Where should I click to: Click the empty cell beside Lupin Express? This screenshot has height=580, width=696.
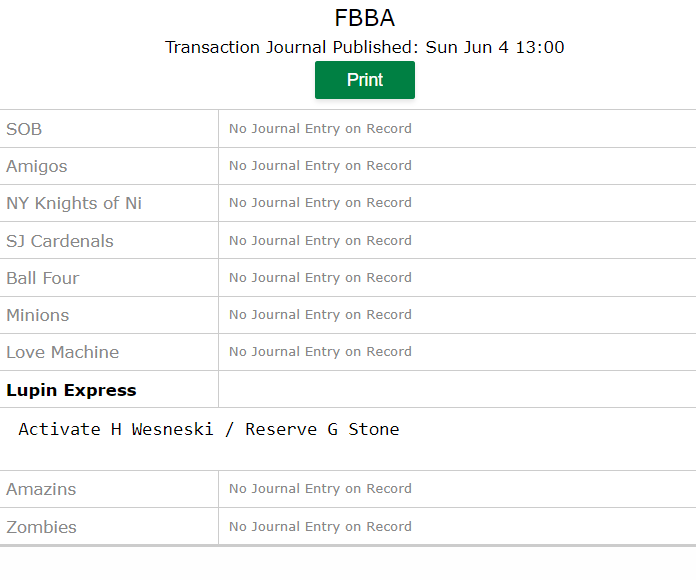tap(457, 389)
